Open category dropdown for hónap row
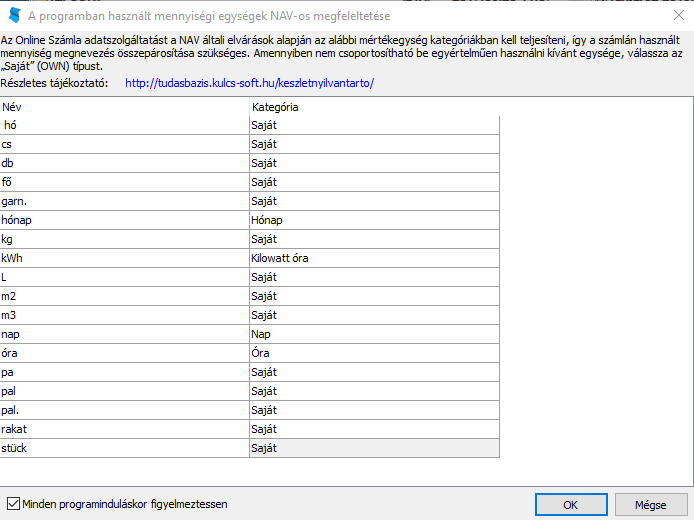The image size is (694, 520). pyautogui.click(x=373, y=220)
